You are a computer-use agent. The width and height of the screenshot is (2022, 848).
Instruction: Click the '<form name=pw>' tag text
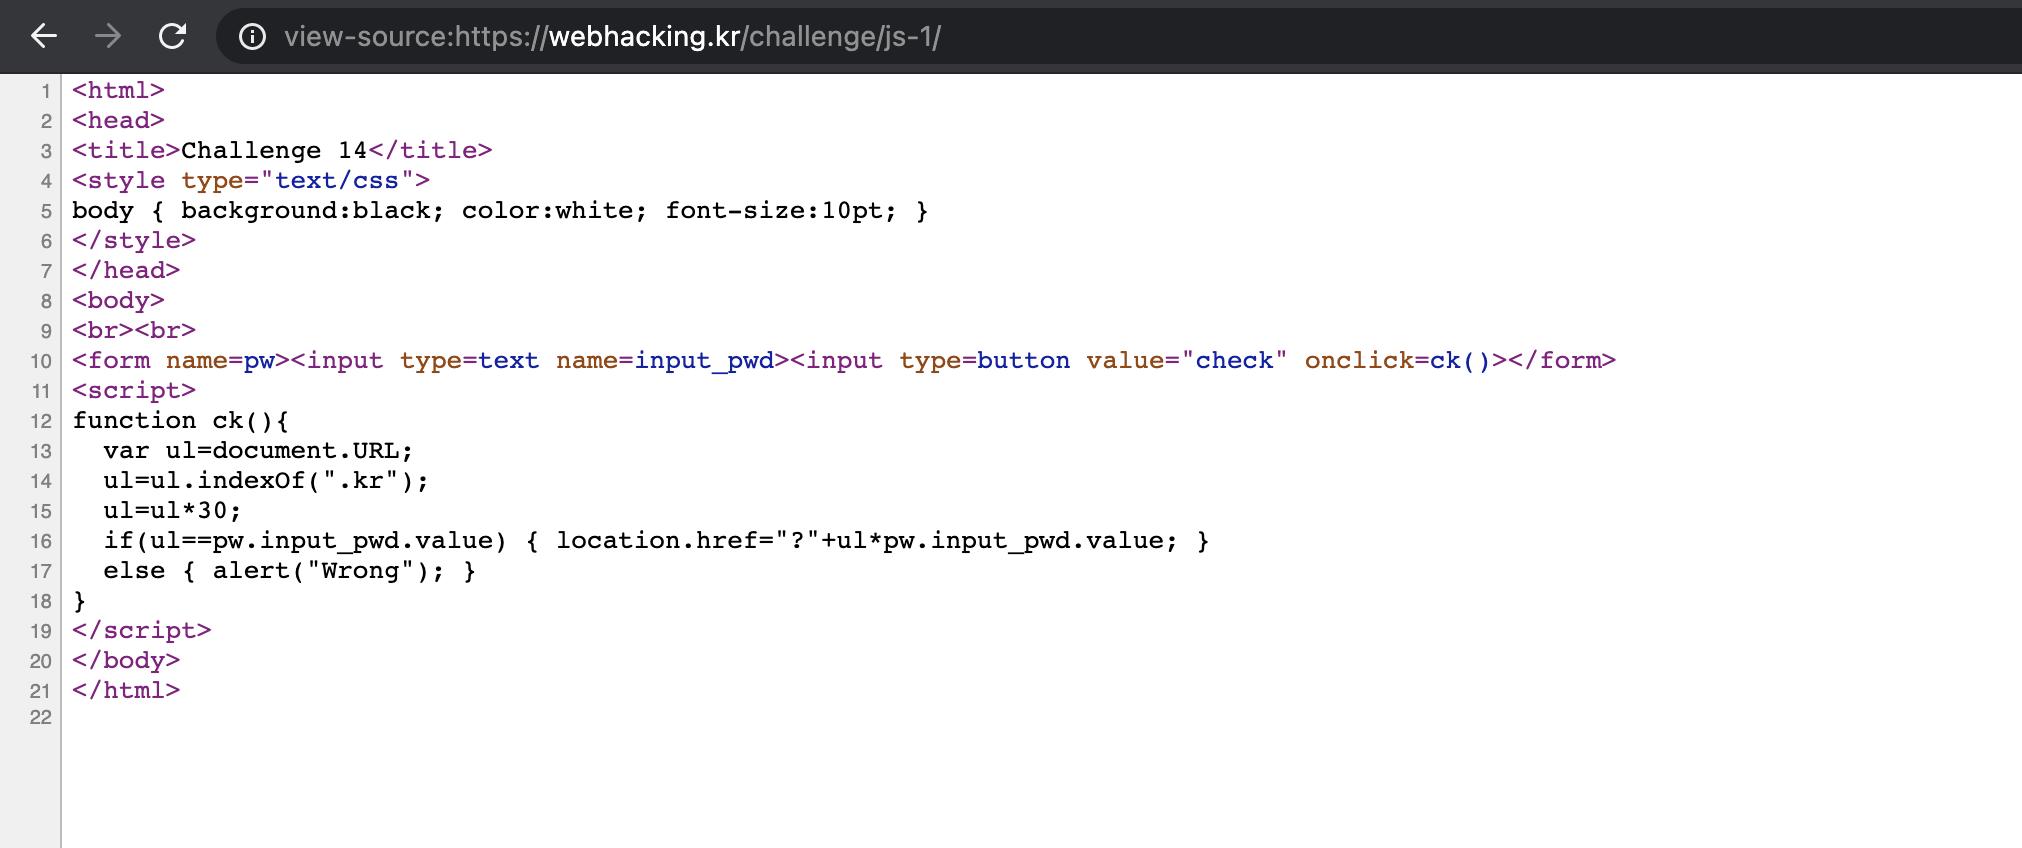click(181, 360)
